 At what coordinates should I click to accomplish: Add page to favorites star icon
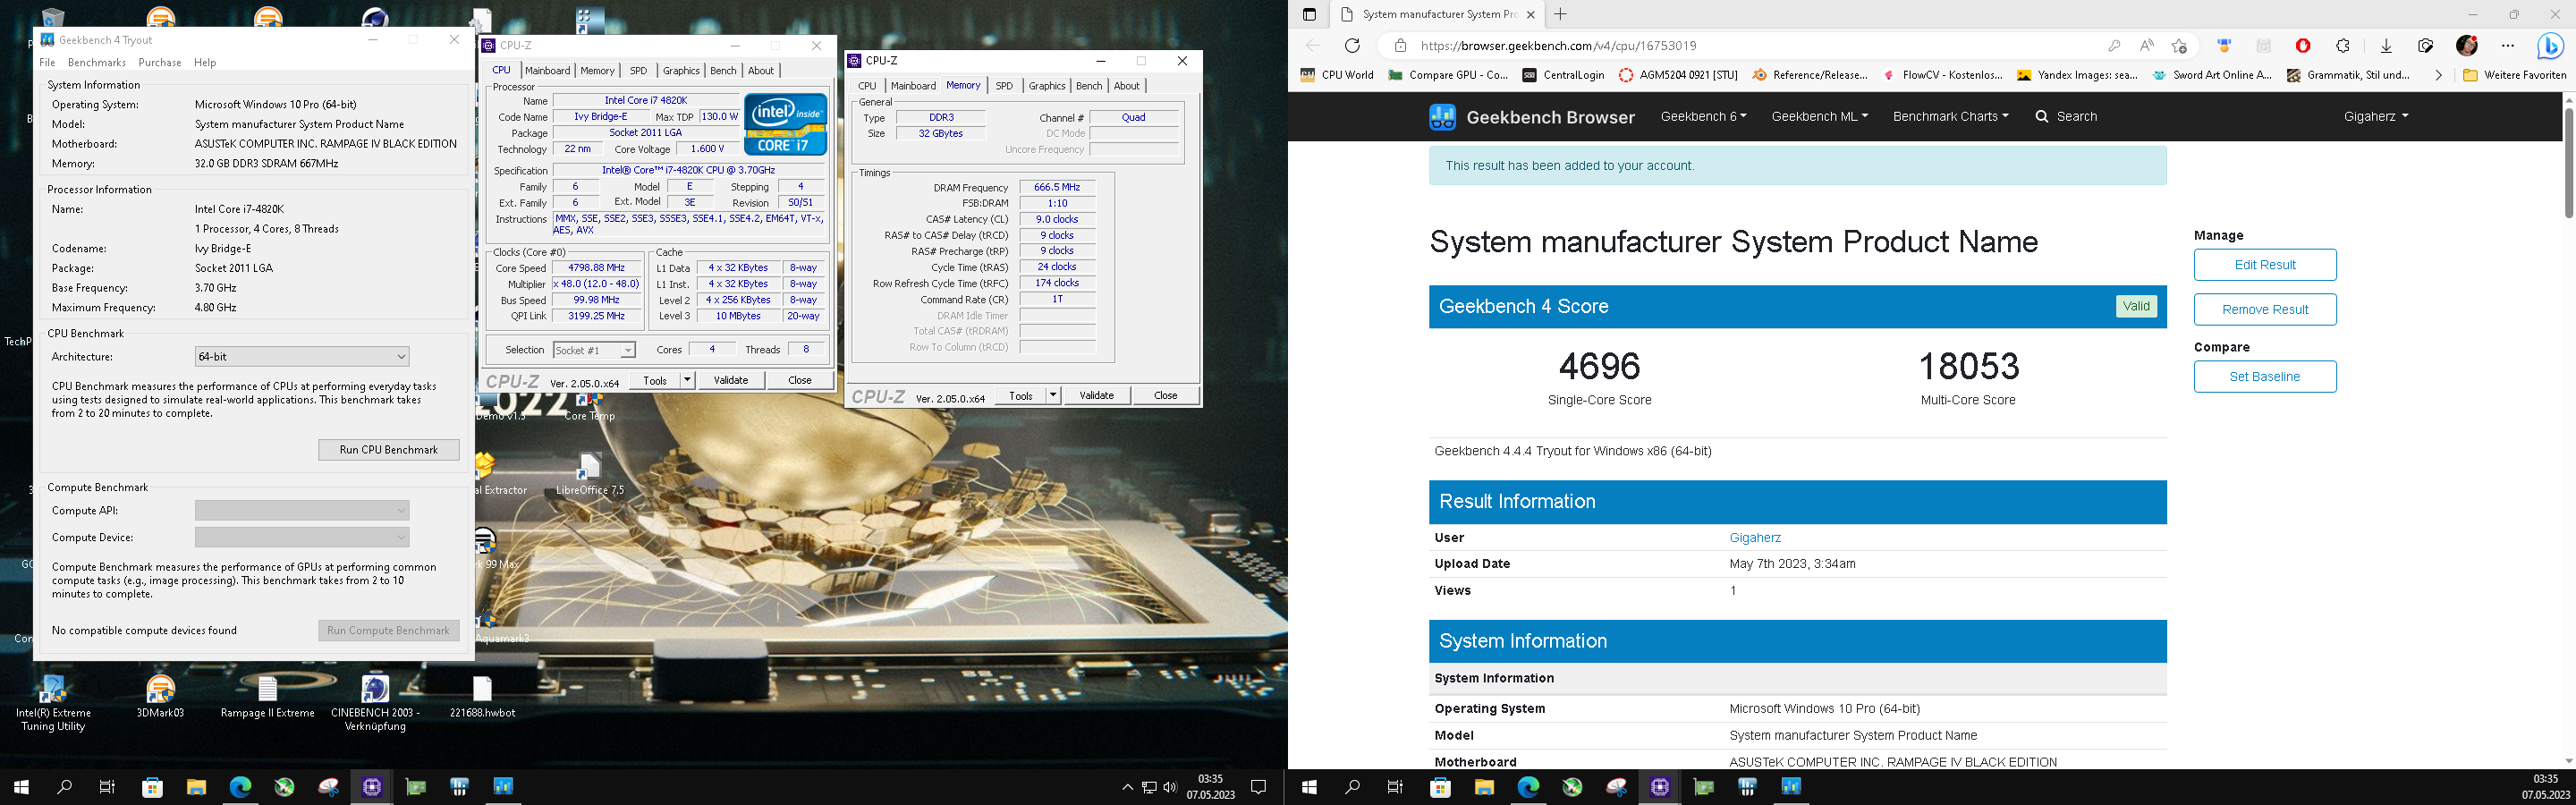coord(2179,45)
